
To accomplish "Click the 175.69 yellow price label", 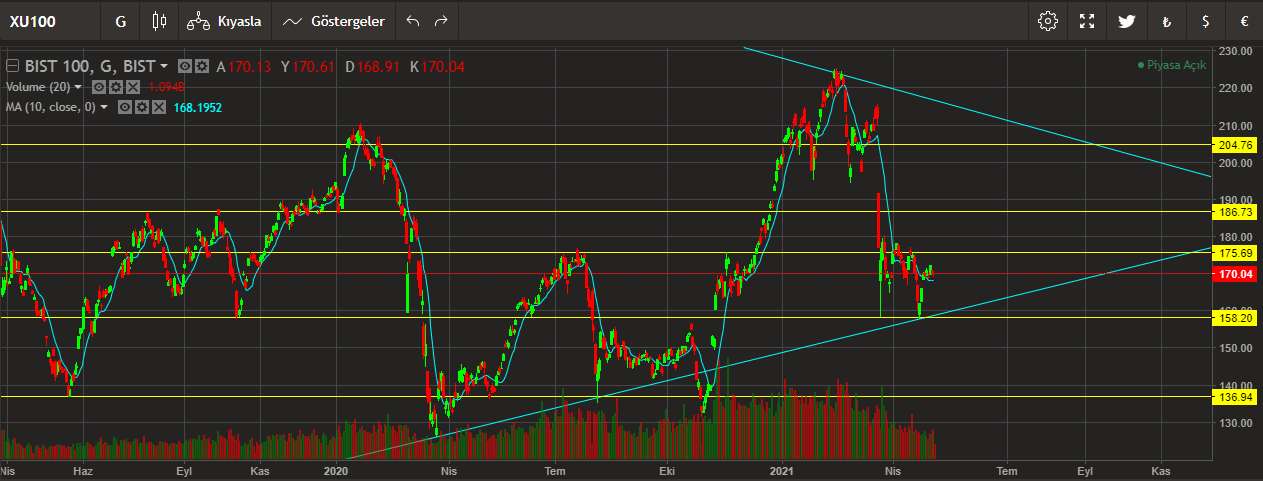I will tap(1236, 252).
